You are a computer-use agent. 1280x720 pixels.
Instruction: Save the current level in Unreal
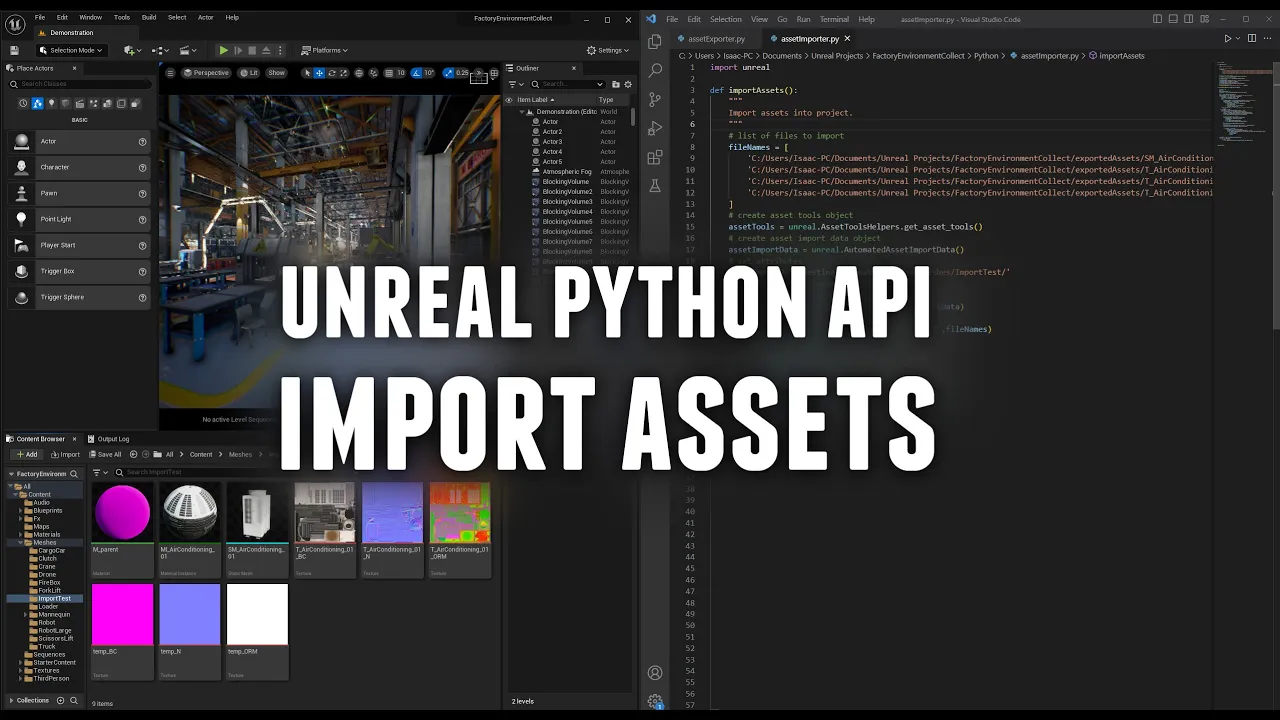14,50
